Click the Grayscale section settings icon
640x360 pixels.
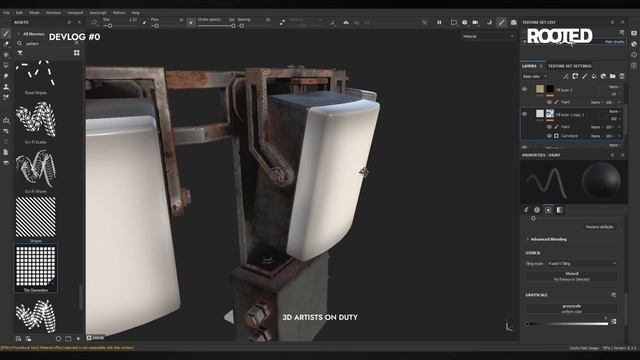pyautogui.click(x=613, y=295)
